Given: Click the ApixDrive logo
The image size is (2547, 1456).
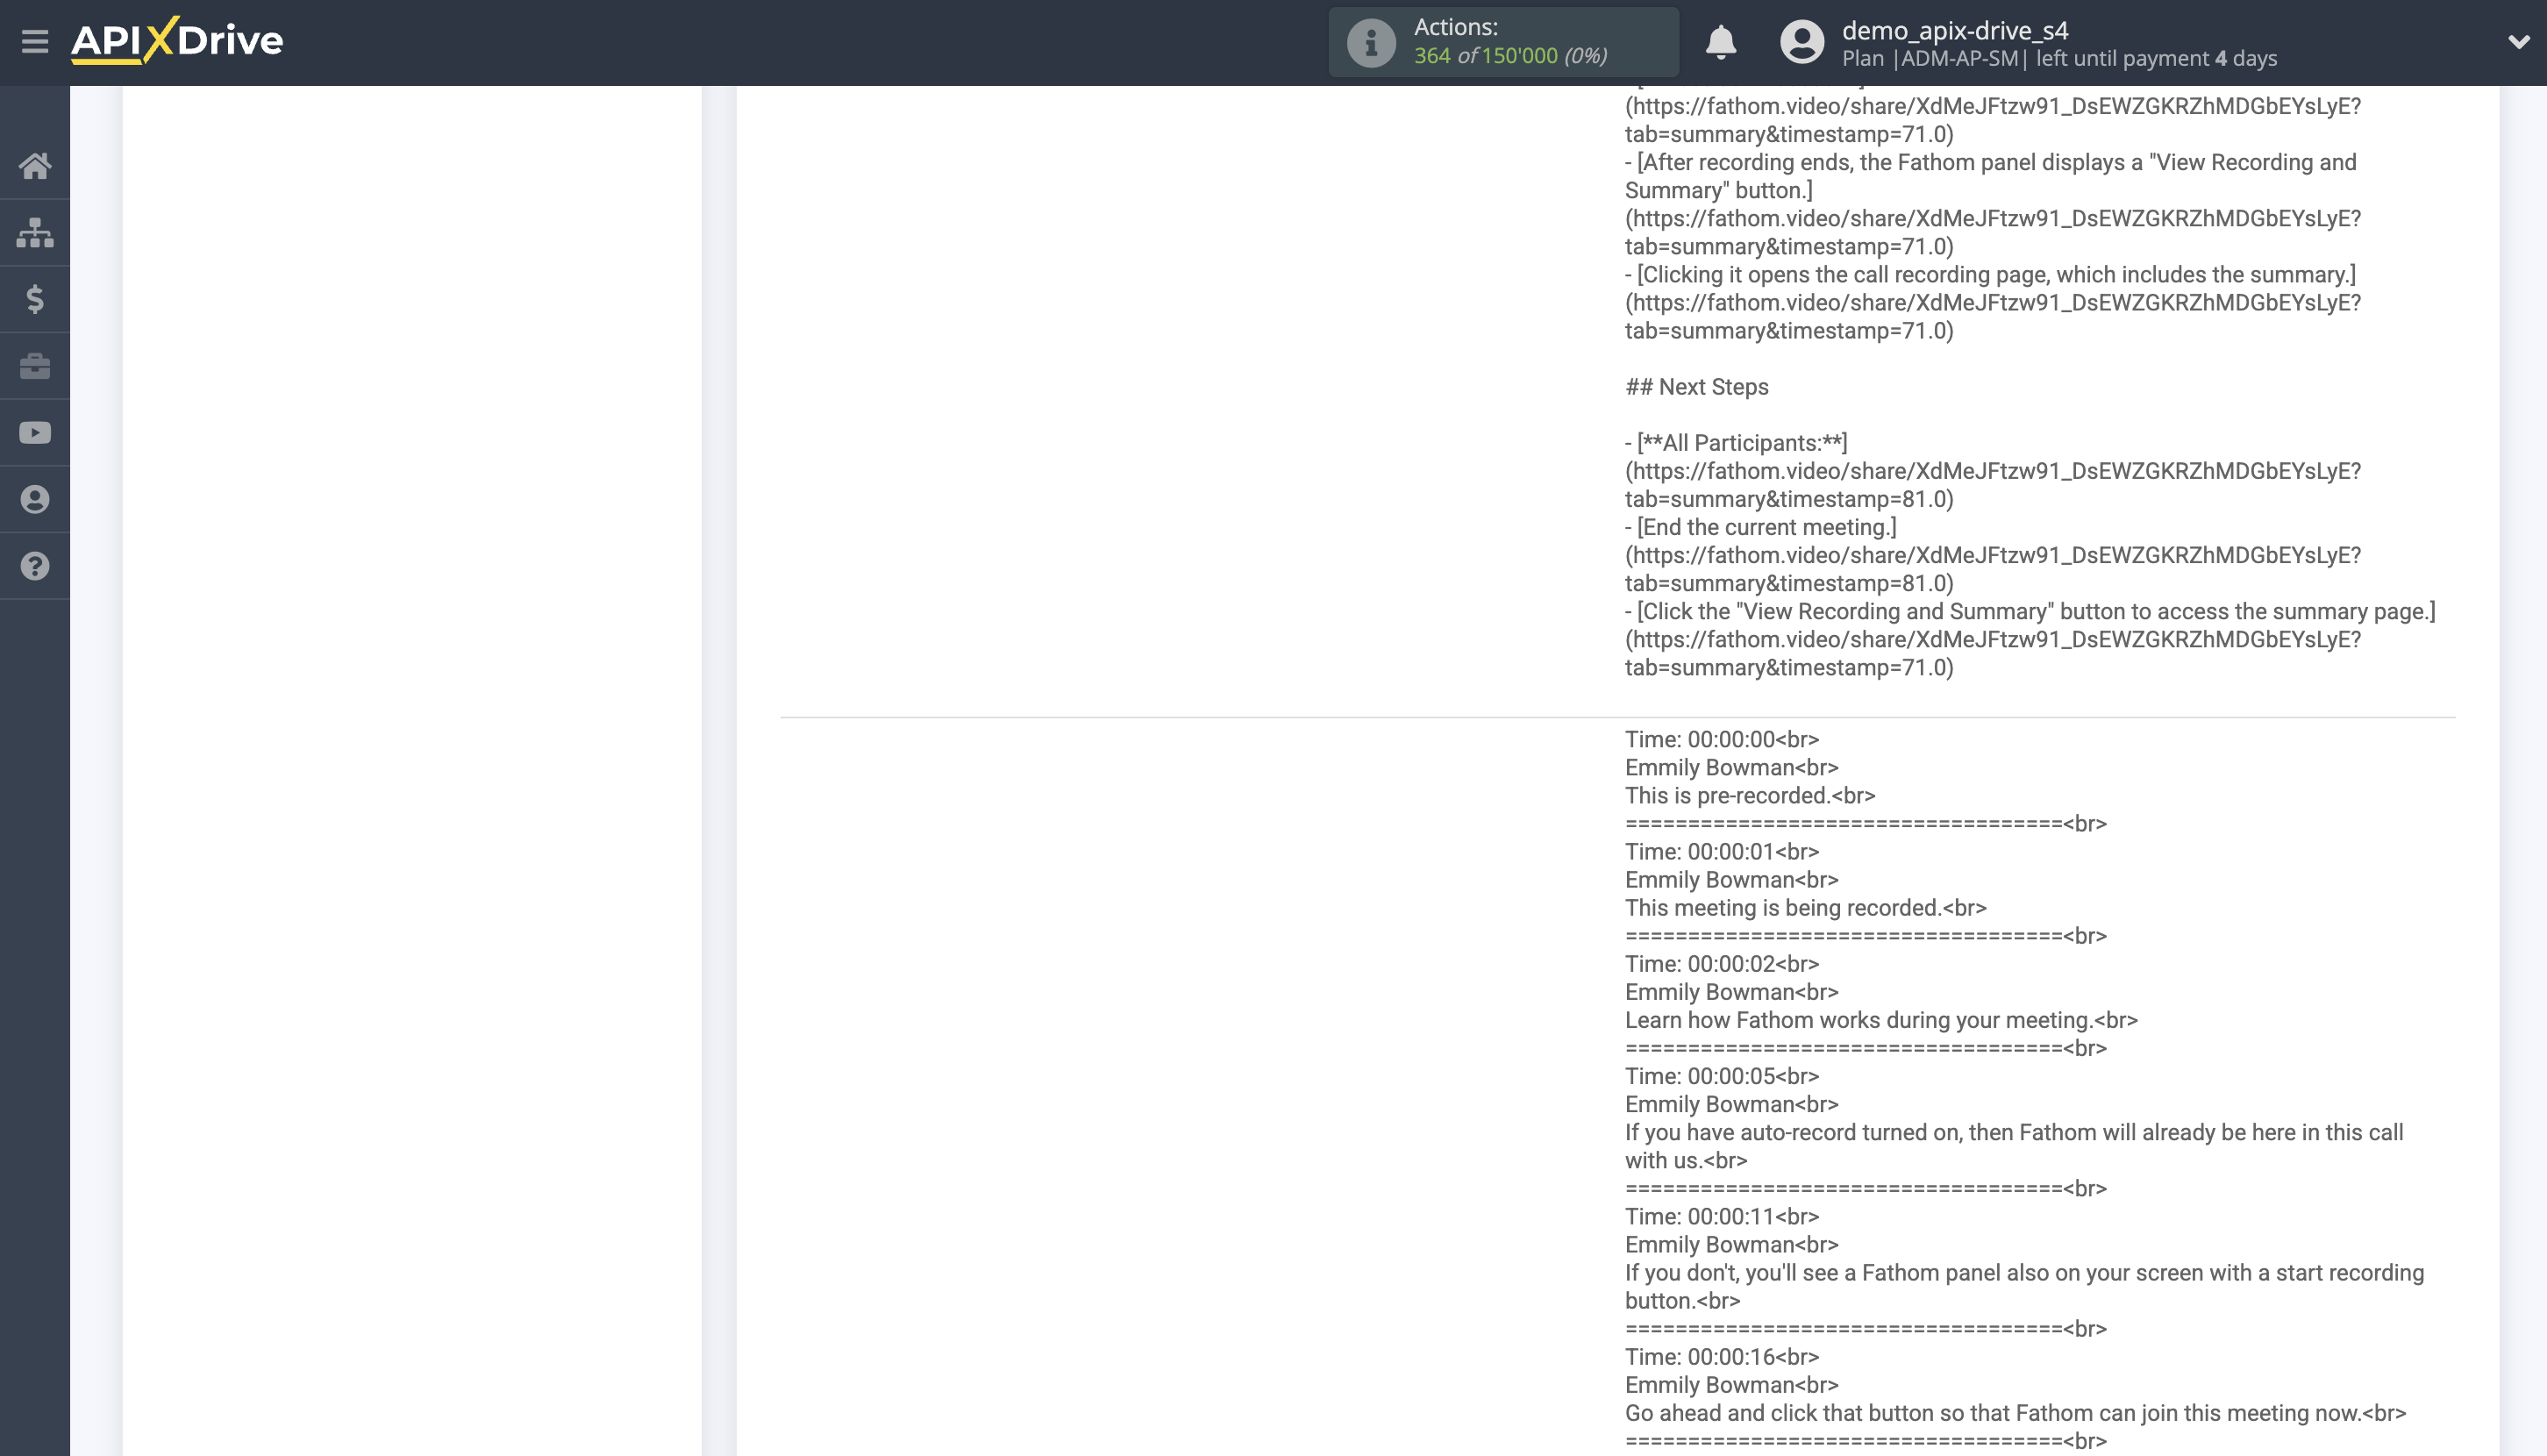Looking at the screenshot, I should [x=176, y=41].
